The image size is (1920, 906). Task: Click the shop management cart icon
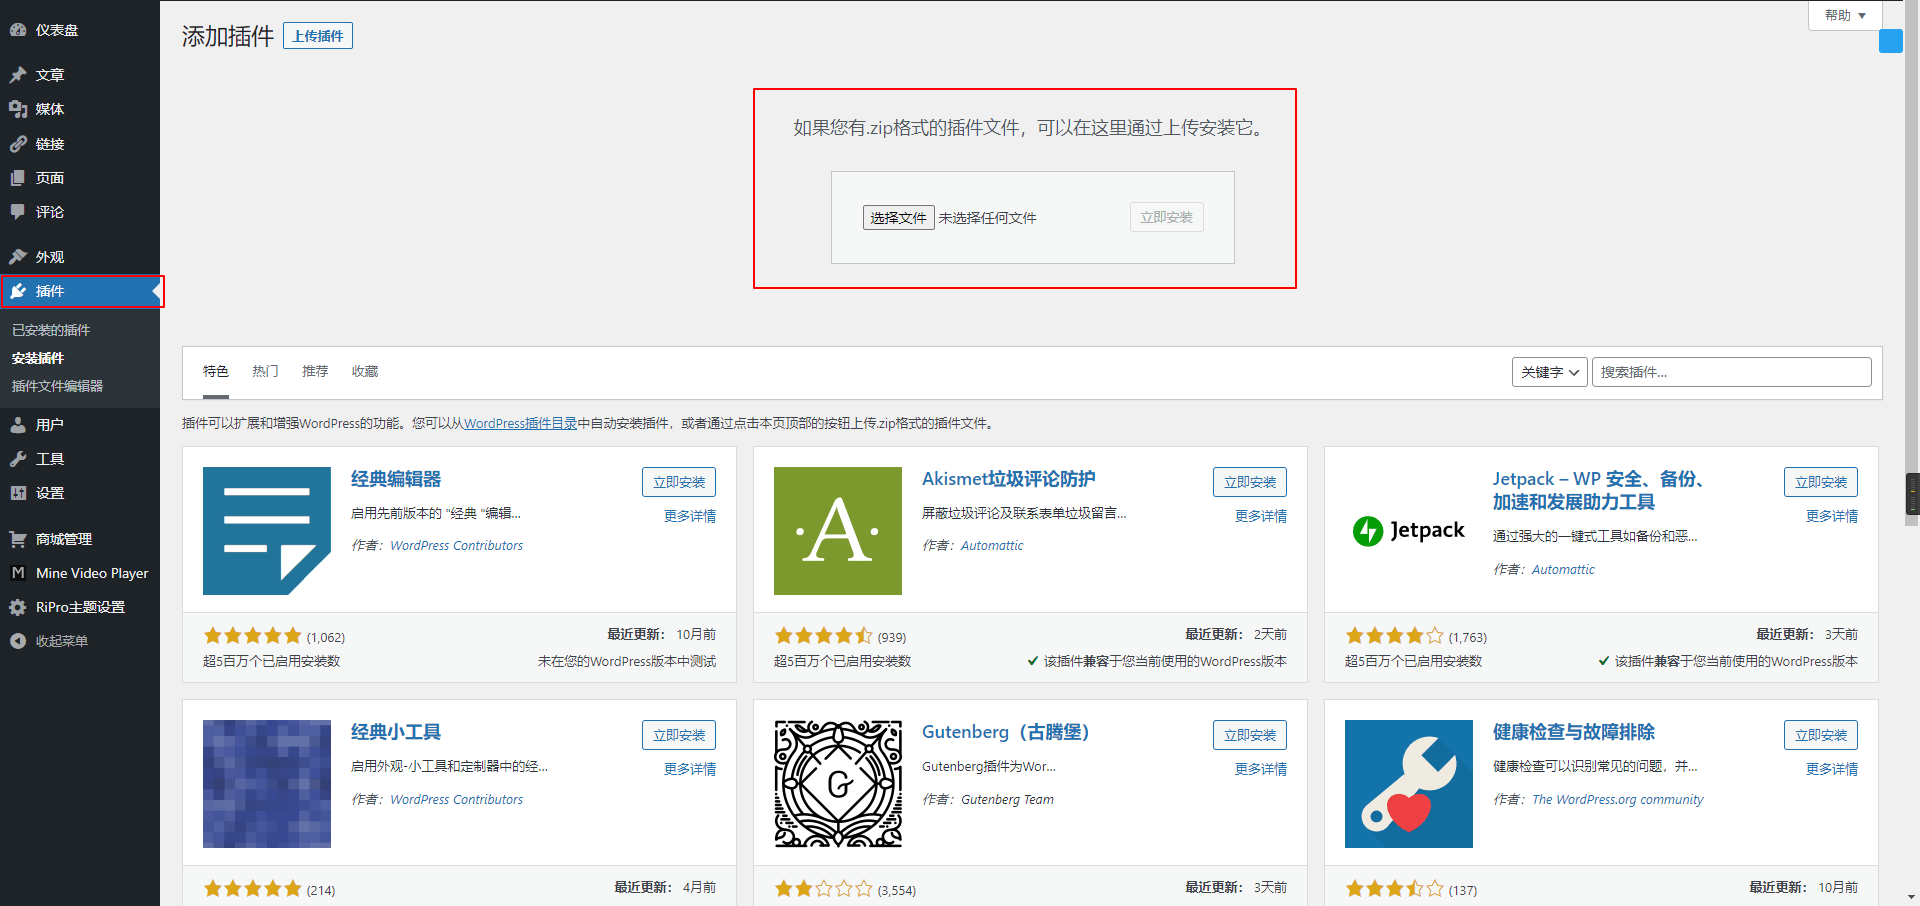pyautogui.click(x=18, y=539)
